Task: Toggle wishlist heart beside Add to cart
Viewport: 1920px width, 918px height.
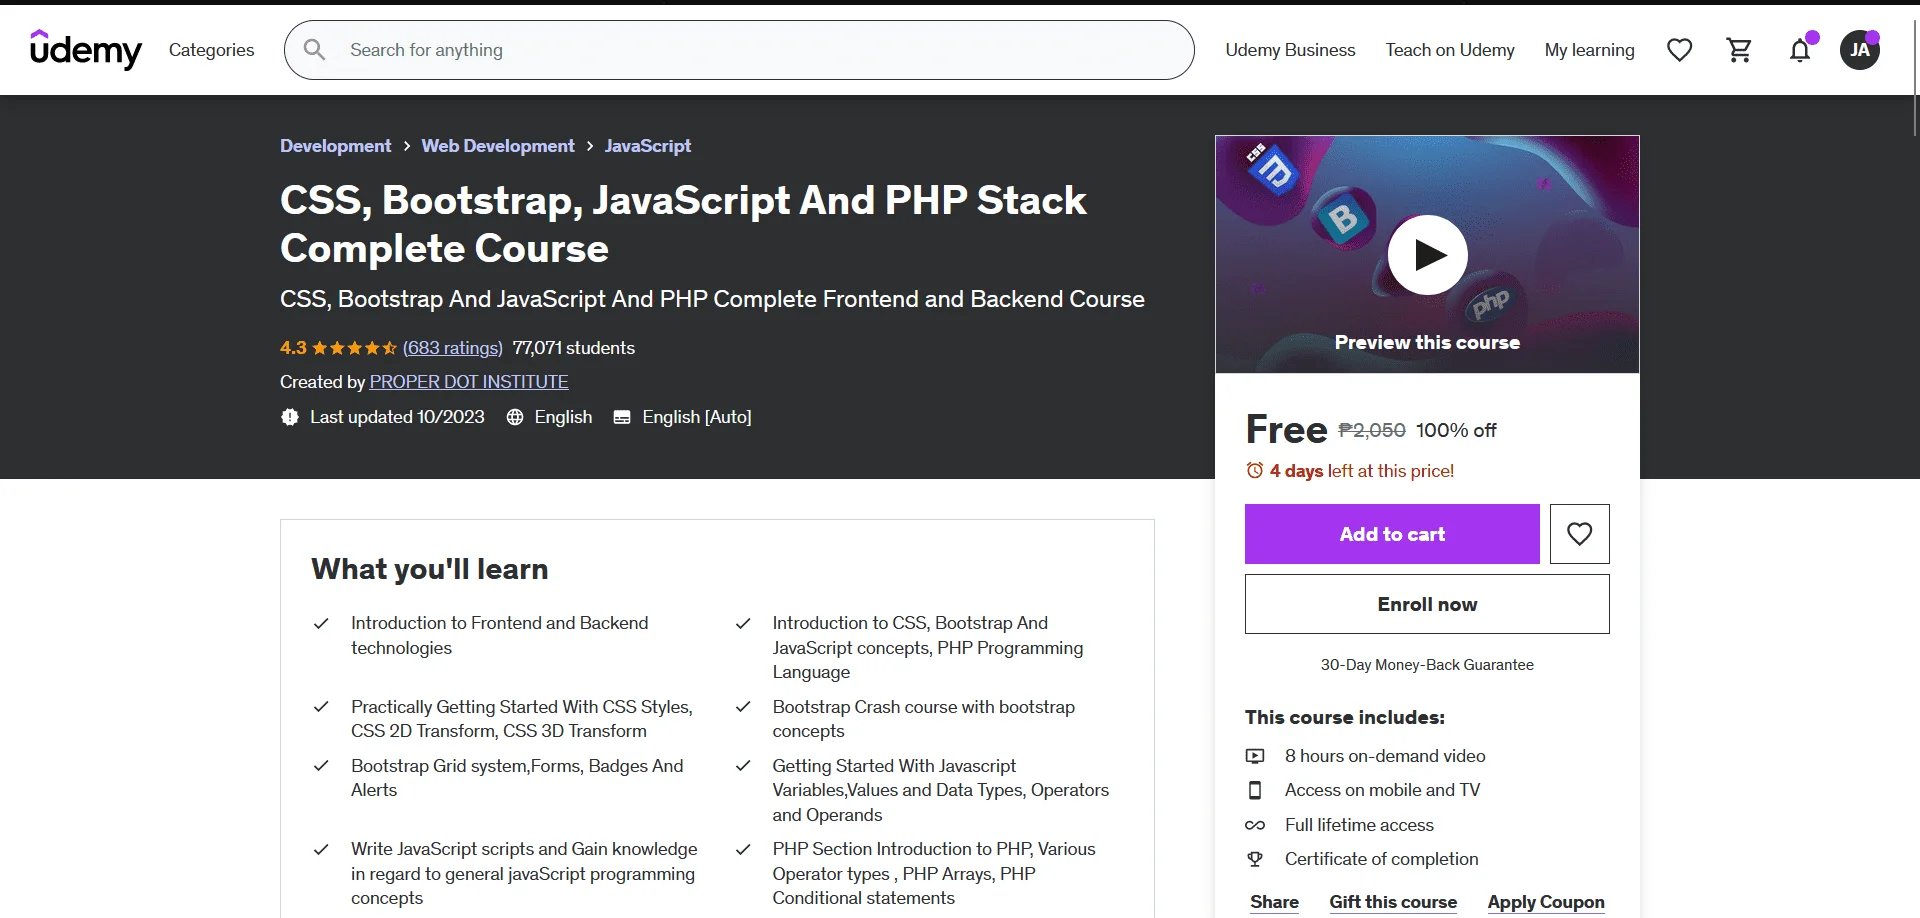Action: [1580, 534]
